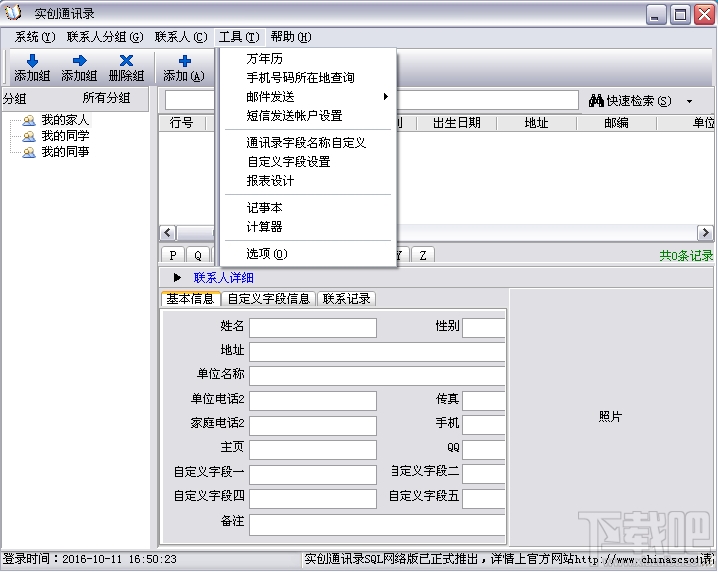Open the dropdown arrow beside Quick Search
Image resolution: width=718 pixels, height=572 pixels.
689,101
